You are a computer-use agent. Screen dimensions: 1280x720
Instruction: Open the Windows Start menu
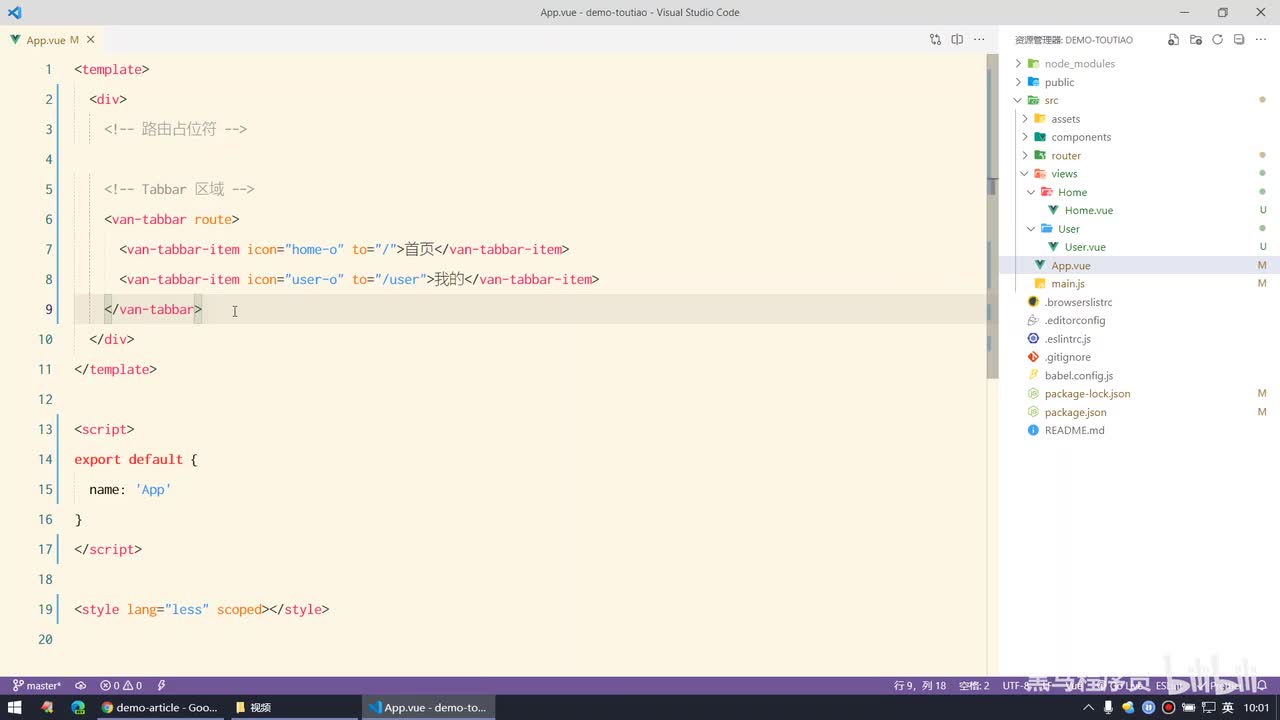coord(15,707)
